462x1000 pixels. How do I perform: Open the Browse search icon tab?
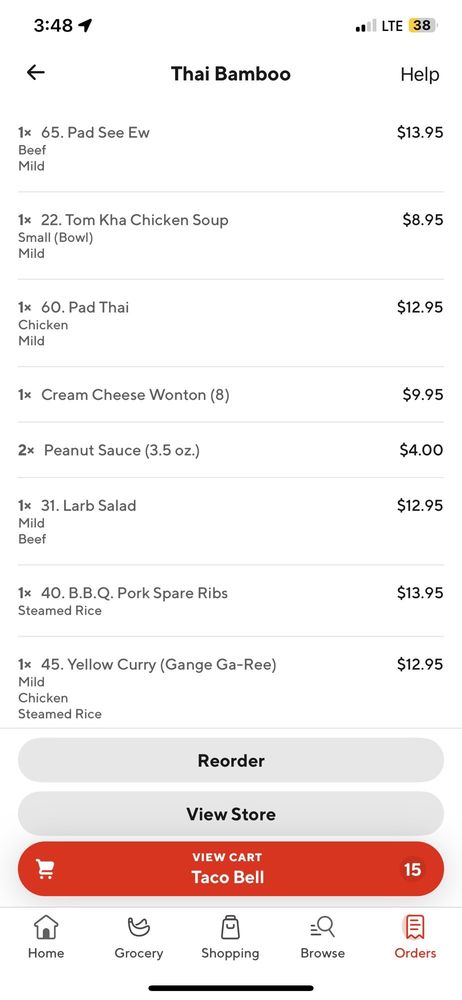(x=323, y=927)
